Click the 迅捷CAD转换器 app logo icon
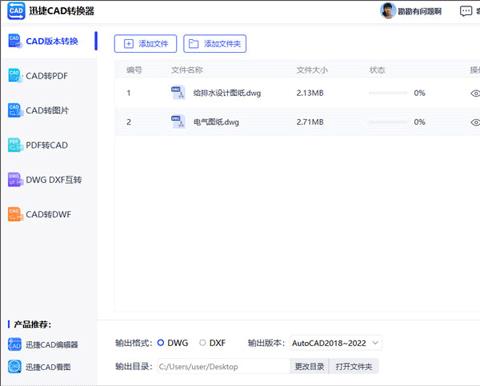The height and width of the screenshot is (386, 480). [16, 11]
